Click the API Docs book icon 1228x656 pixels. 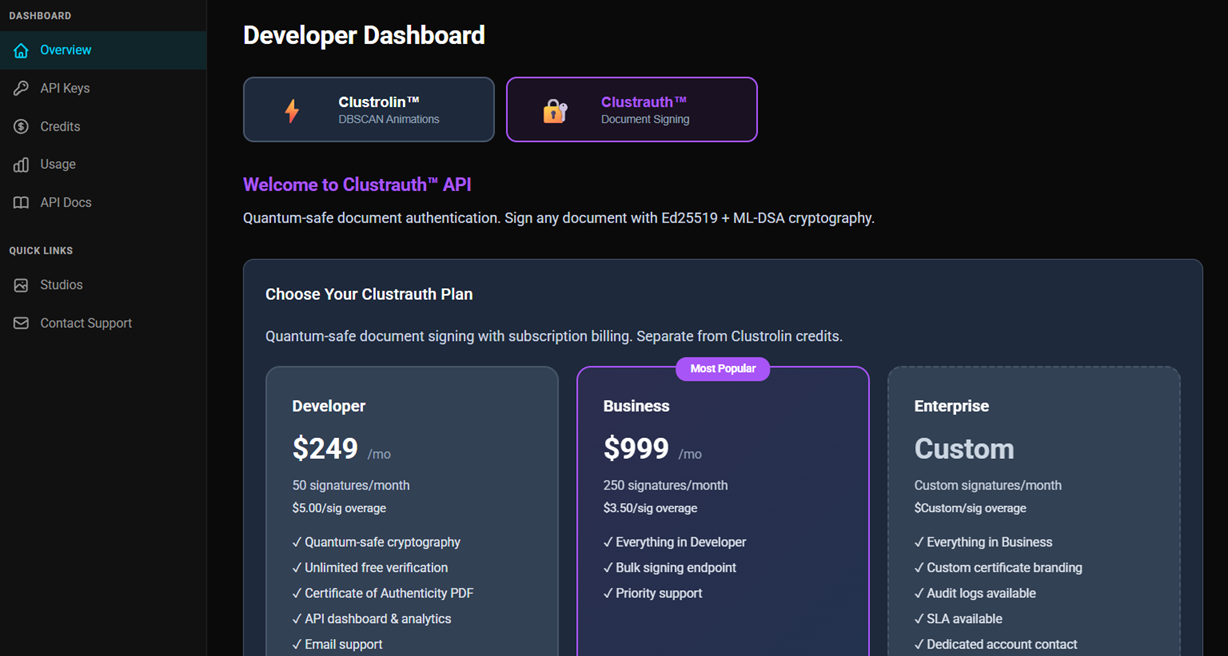click(21, 202)
